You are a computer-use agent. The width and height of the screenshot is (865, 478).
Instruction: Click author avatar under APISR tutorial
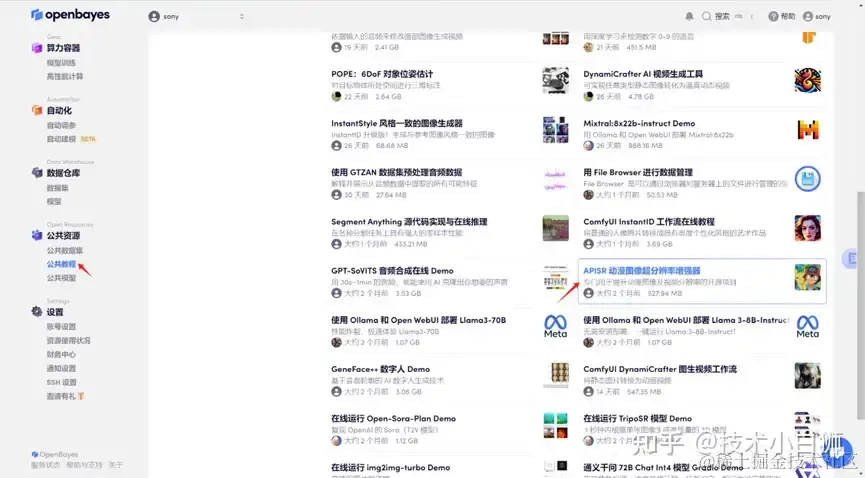(x=589, y=293)
